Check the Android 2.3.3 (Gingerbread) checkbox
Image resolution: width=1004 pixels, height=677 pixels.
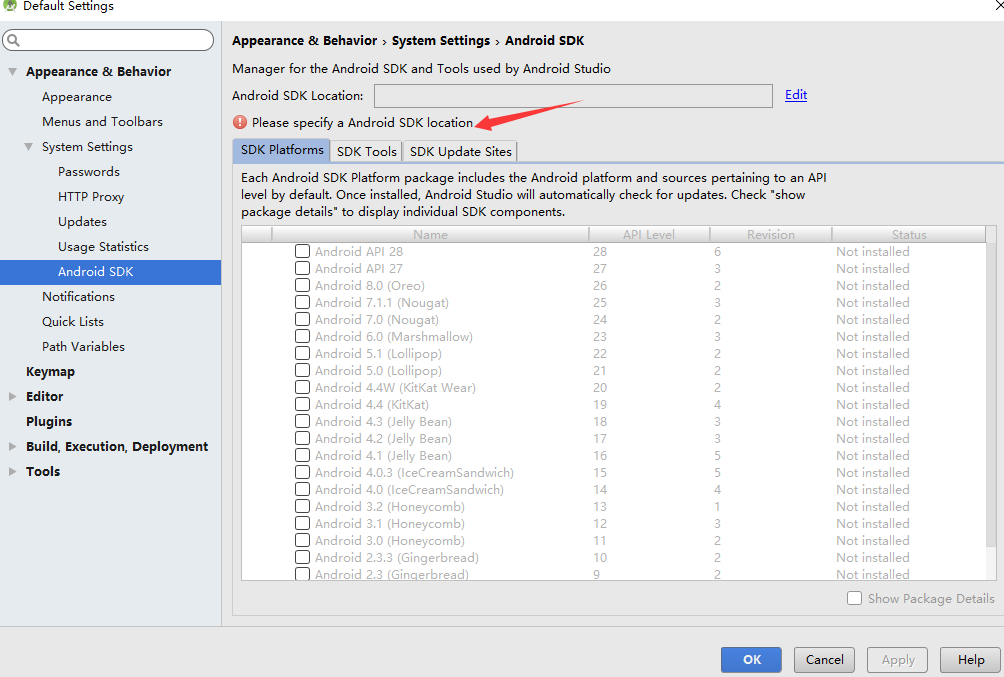pyautogui.click(x=302, y=557)
